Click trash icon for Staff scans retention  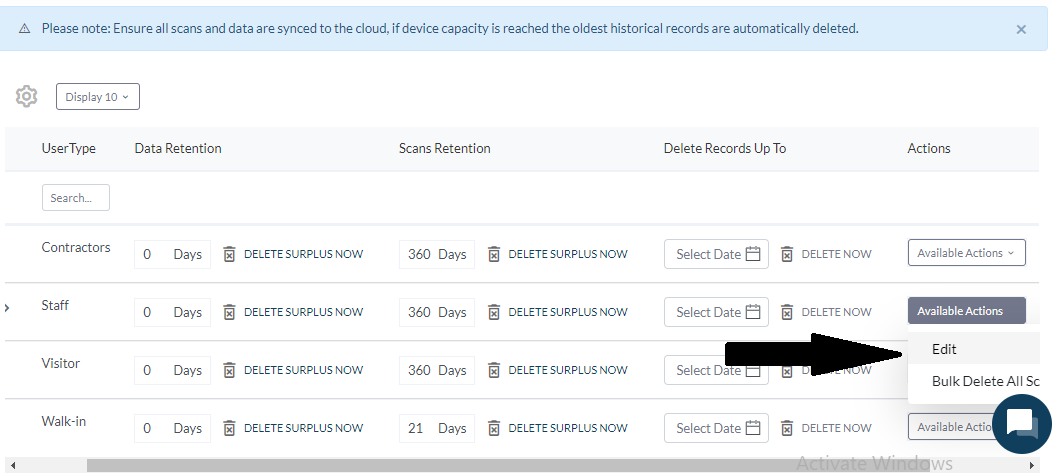click(494, 312)
